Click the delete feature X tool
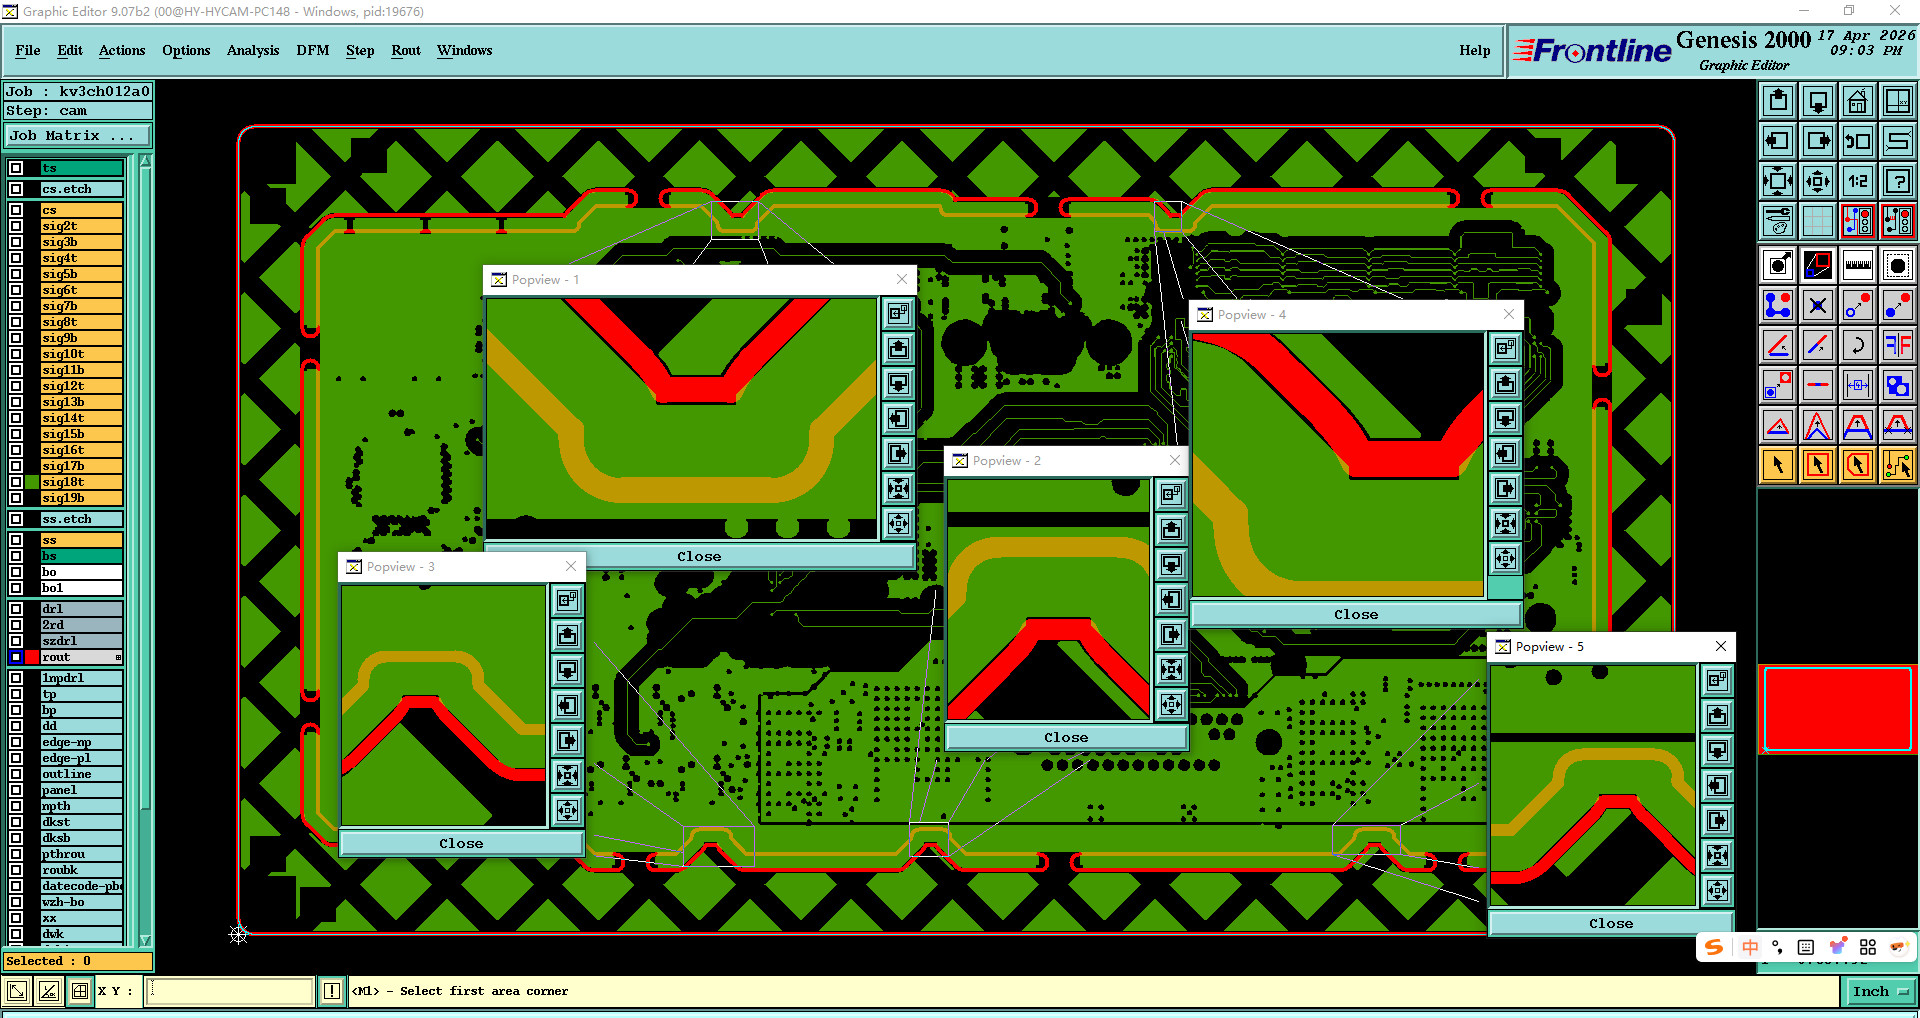The width and height of the screenshot is (1920, 1018). 1818,305
